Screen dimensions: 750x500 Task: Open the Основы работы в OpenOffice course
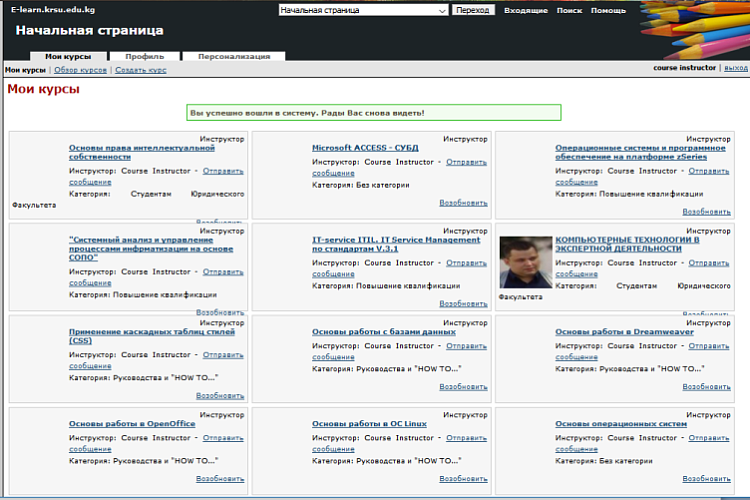pos(132,423)
